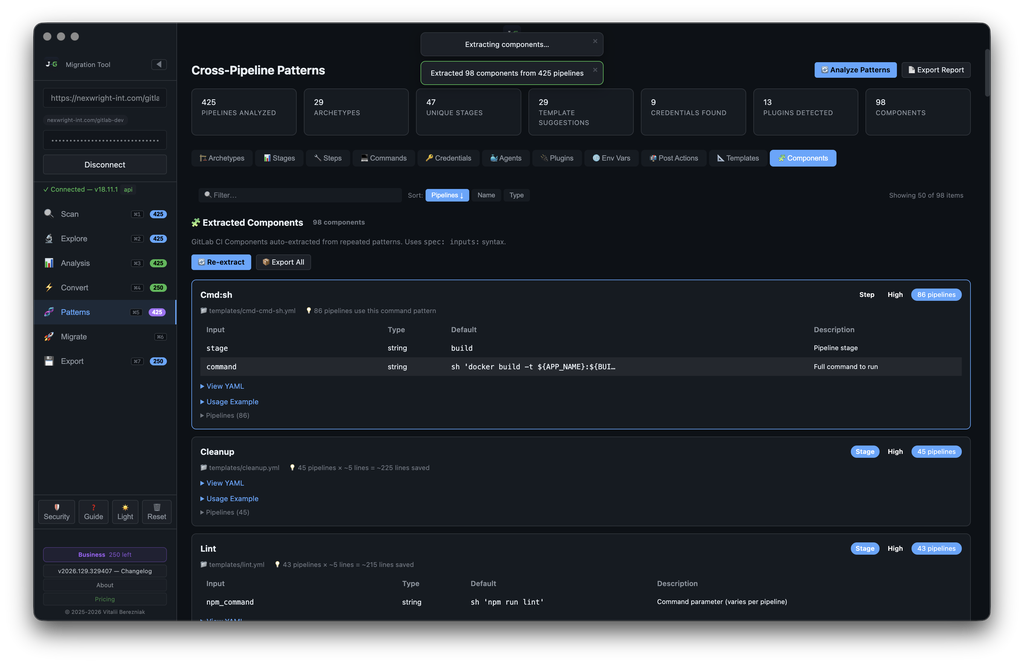1024x665 pixels.
Task: Click the Stage tag on the Cleanup card
Action: pyautogui.click(x=865, y=451)
